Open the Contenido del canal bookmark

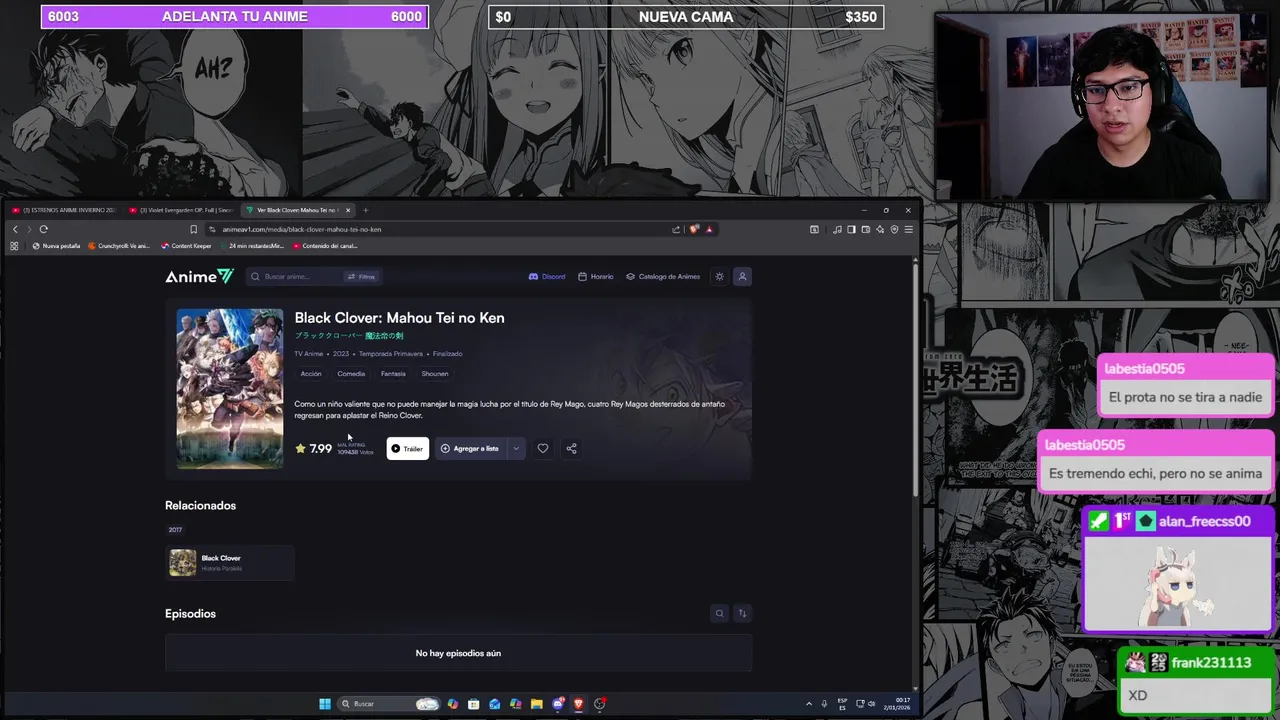325,246
